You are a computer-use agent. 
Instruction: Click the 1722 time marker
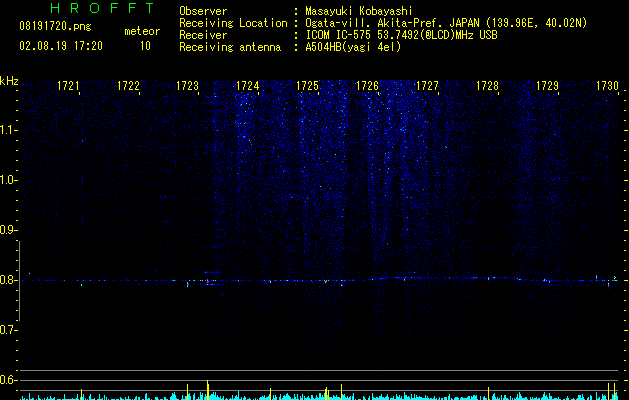(x=128, y=86)
